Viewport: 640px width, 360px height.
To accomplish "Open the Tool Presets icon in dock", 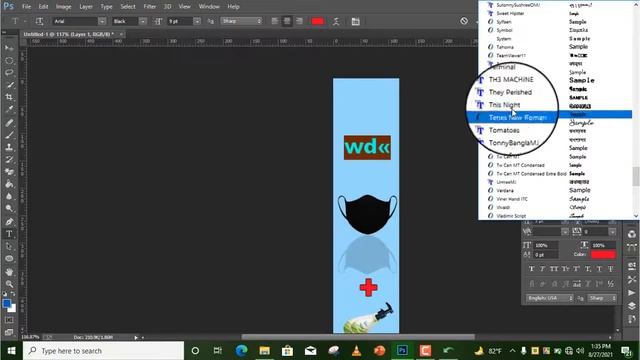I will 632,280.
